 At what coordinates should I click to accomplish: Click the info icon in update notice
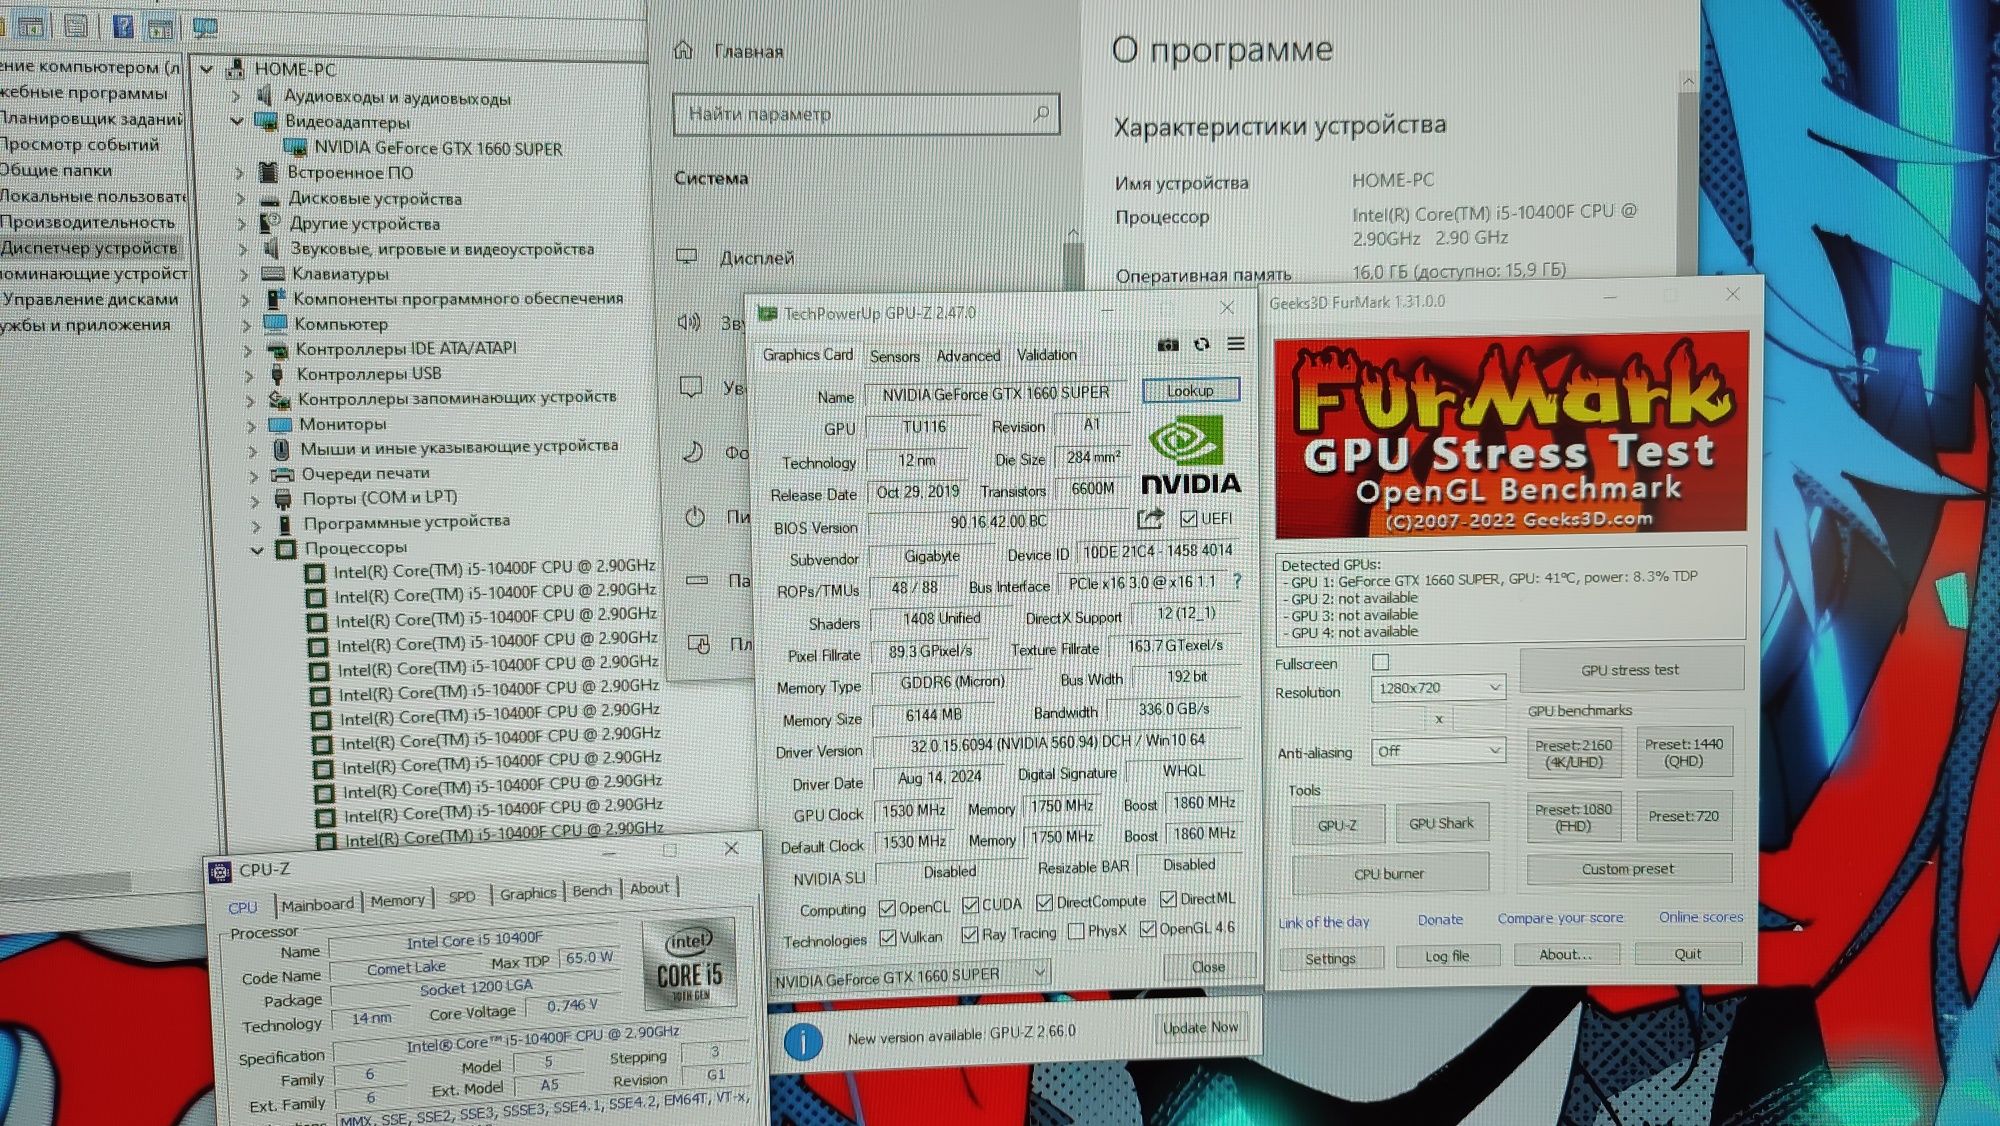pos(803,1041)
